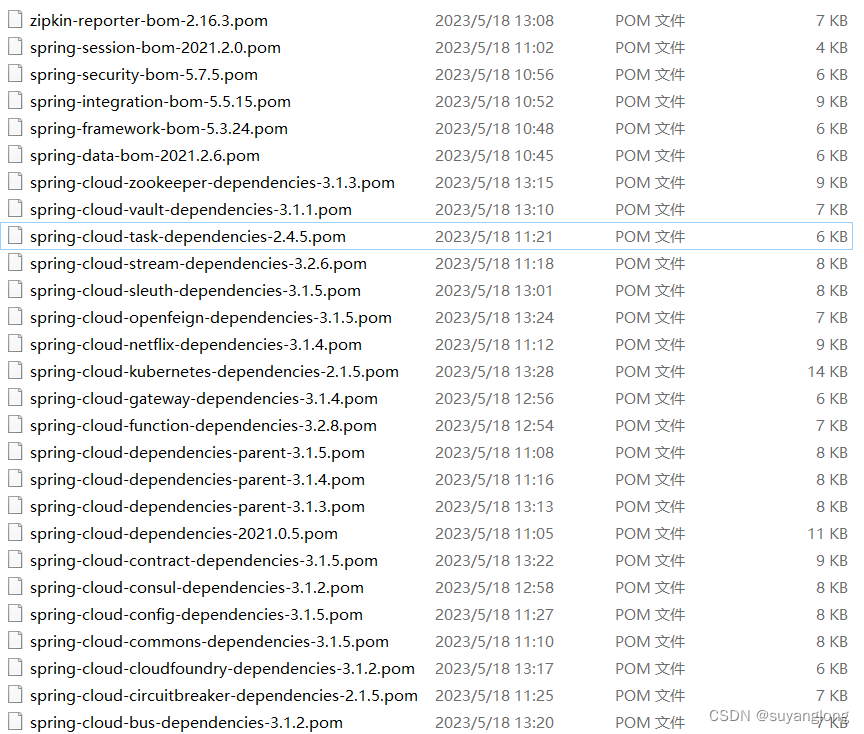Select file name spring-cloud-sleuth-dependencies-3.1.5.pom
The image size is (864, 734).
[x=196, y=291]
